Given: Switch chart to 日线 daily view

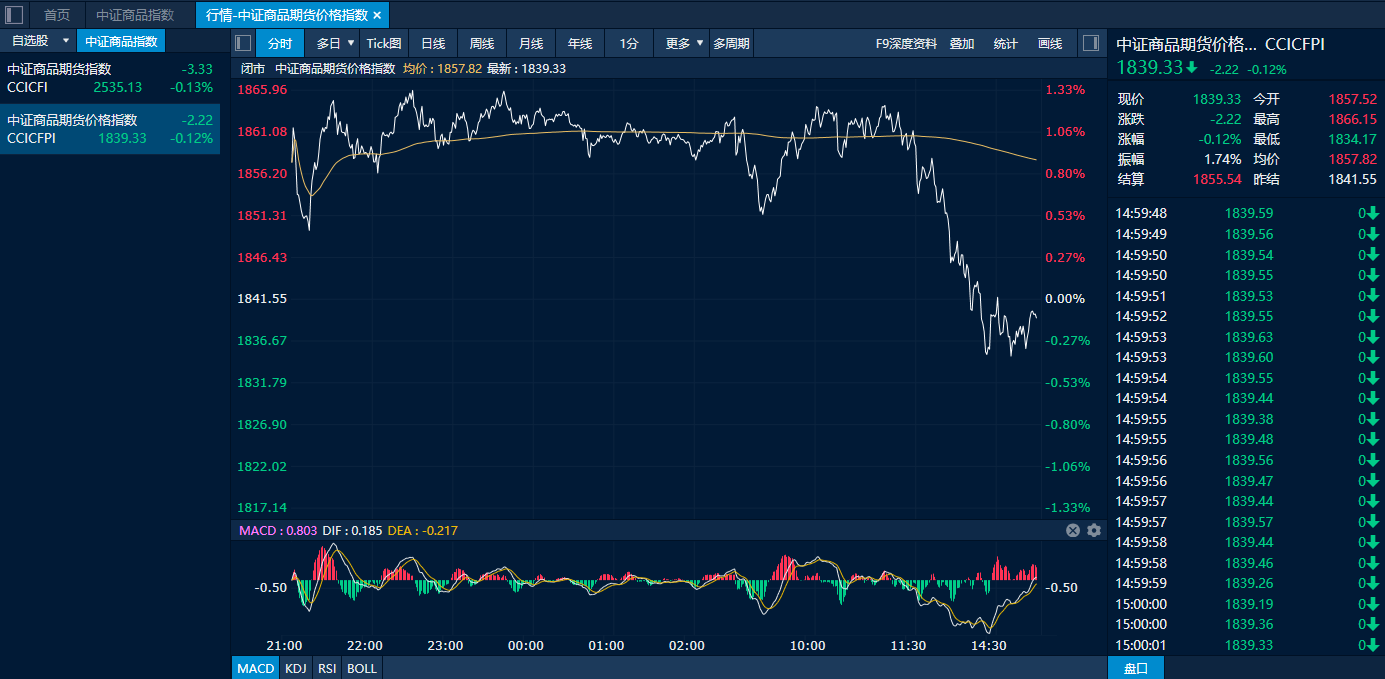Looking at the screenshot, I should 433,43.
